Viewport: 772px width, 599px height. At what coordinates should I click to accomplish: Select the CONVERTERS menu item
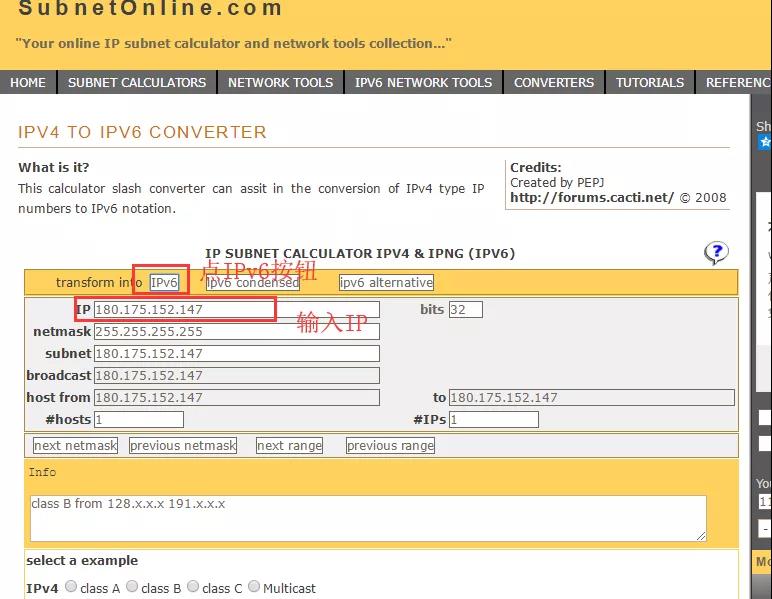[x=554, y=83]
